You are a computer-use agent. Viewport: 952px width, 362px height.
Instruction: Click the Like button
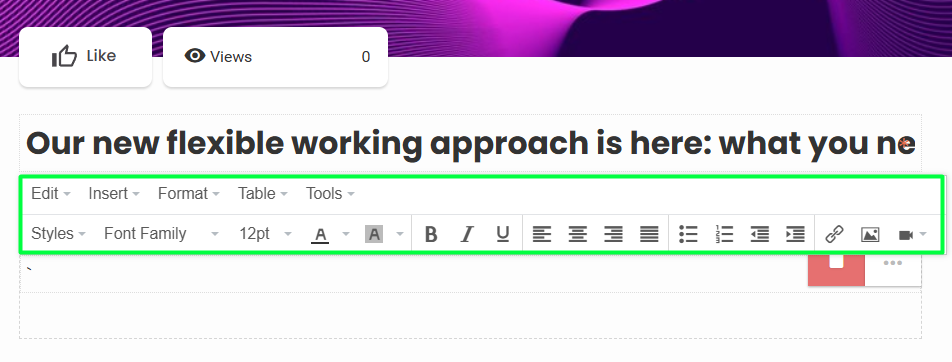pyautogui.click(x=86, y=56)
